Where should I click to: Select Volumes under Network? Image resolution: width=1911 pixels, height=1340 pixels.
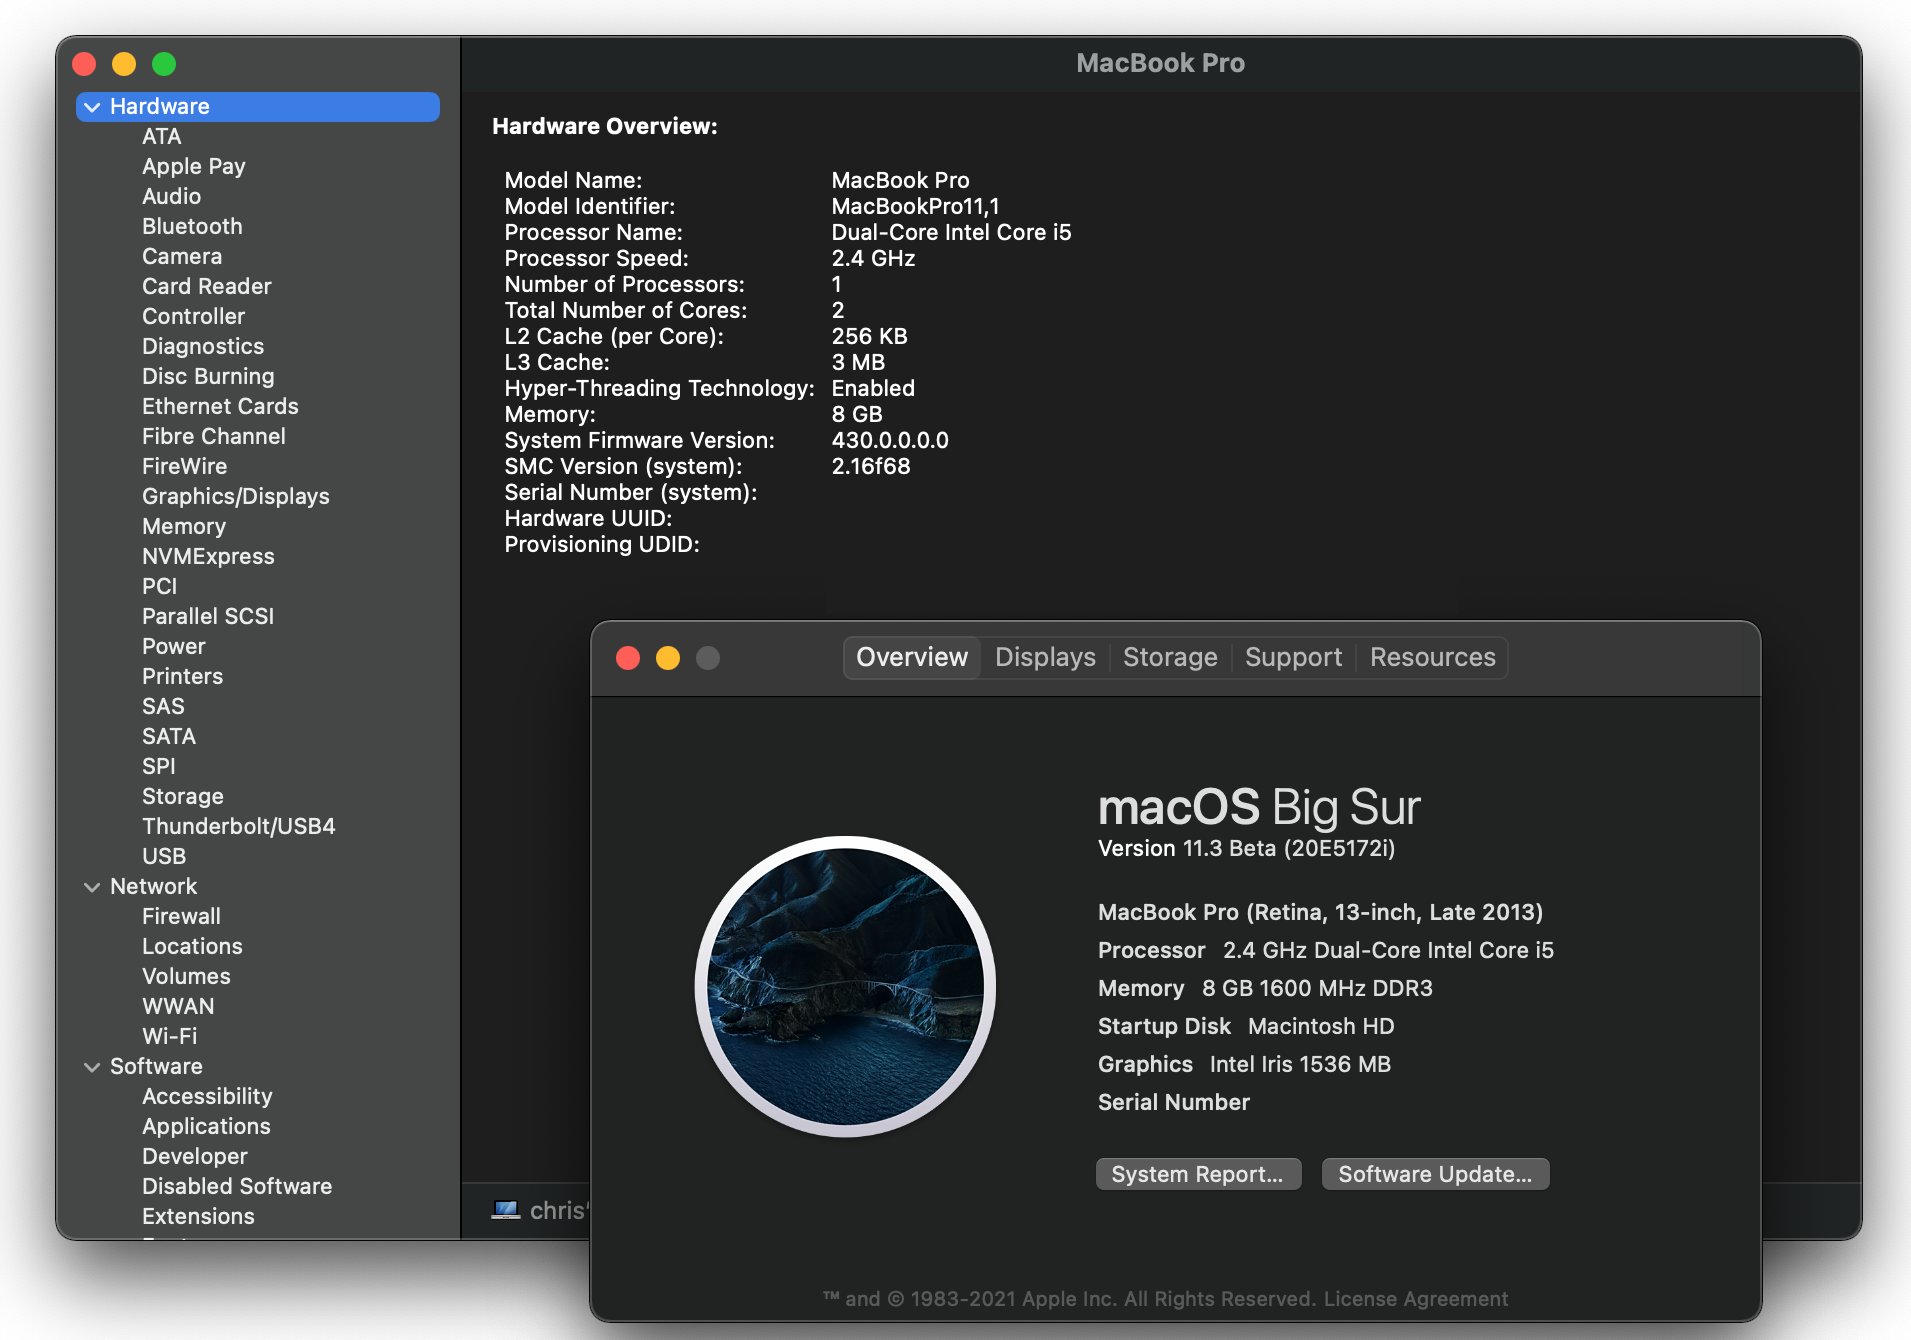pos(186,977)
